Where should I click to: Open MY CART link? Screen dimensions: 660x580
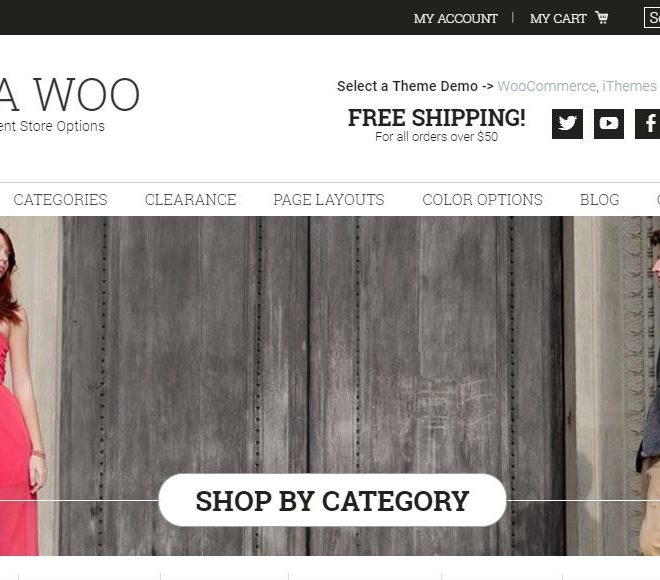click(x=558, y=19)
